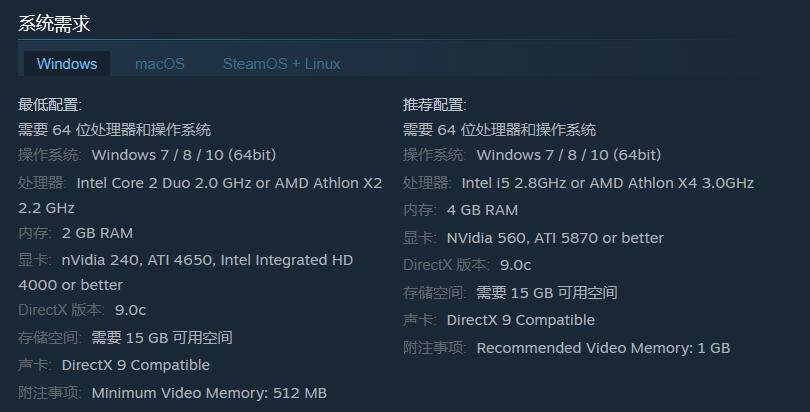The height and width of the screenshot is (412, 810).
Task: Click the recommended Intel i5 2.8GHz processor line
Action: (x=578, y=183)
